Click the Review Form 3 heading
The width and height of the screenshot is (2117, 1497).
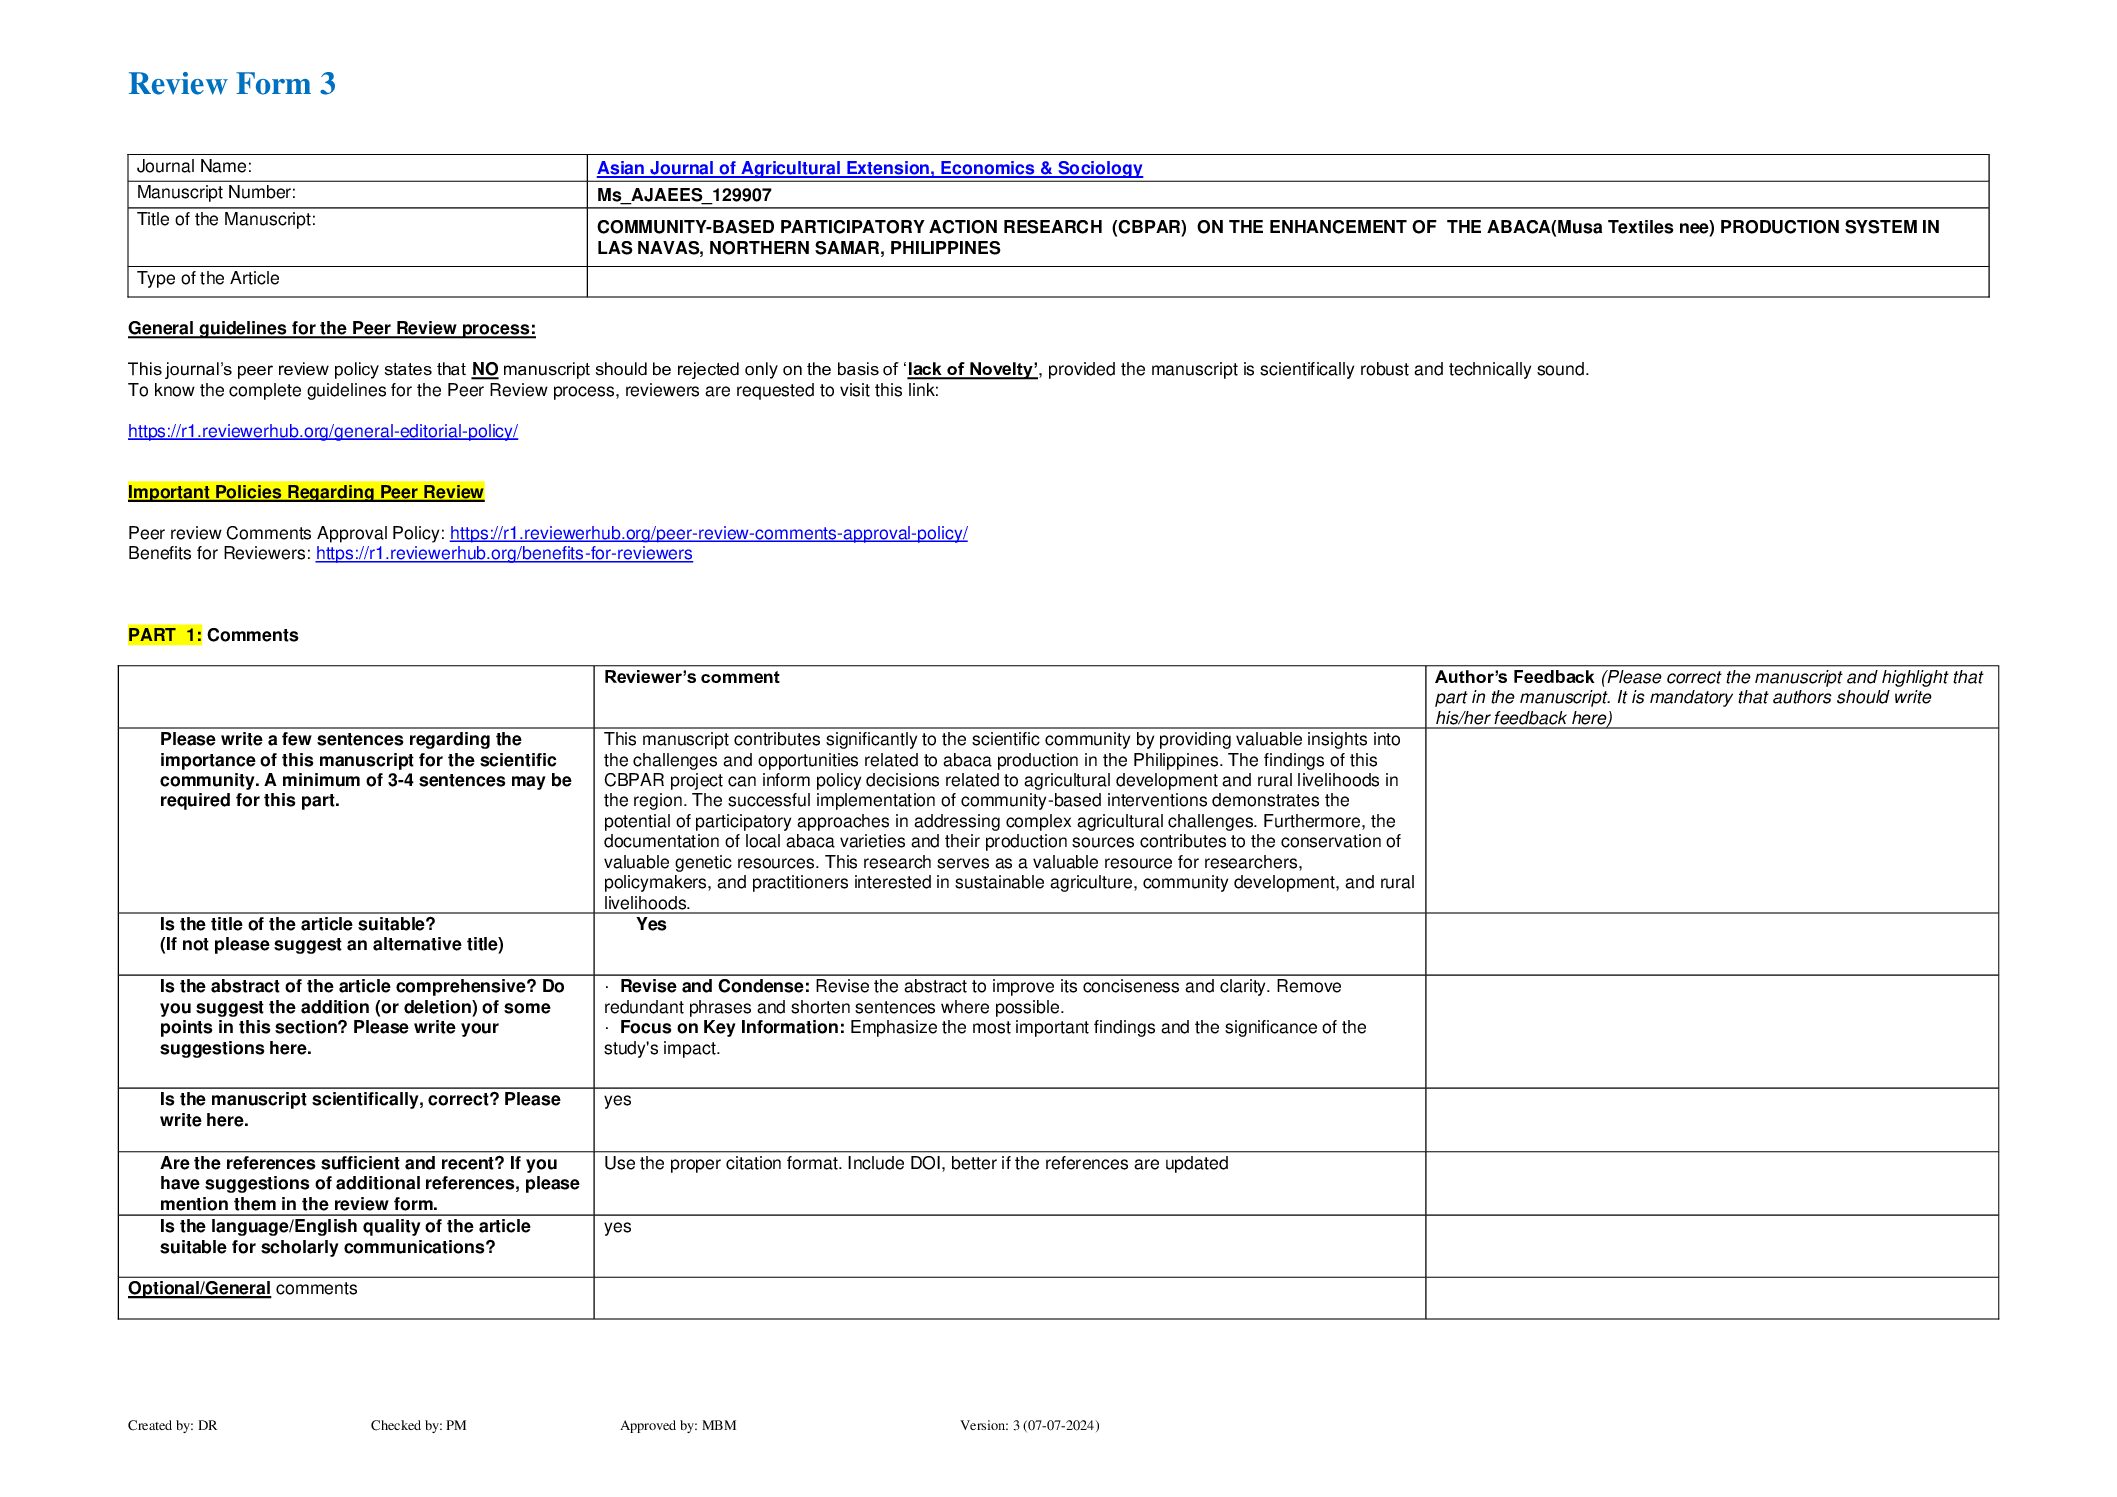pyautogui.click(x=231, y=84)
